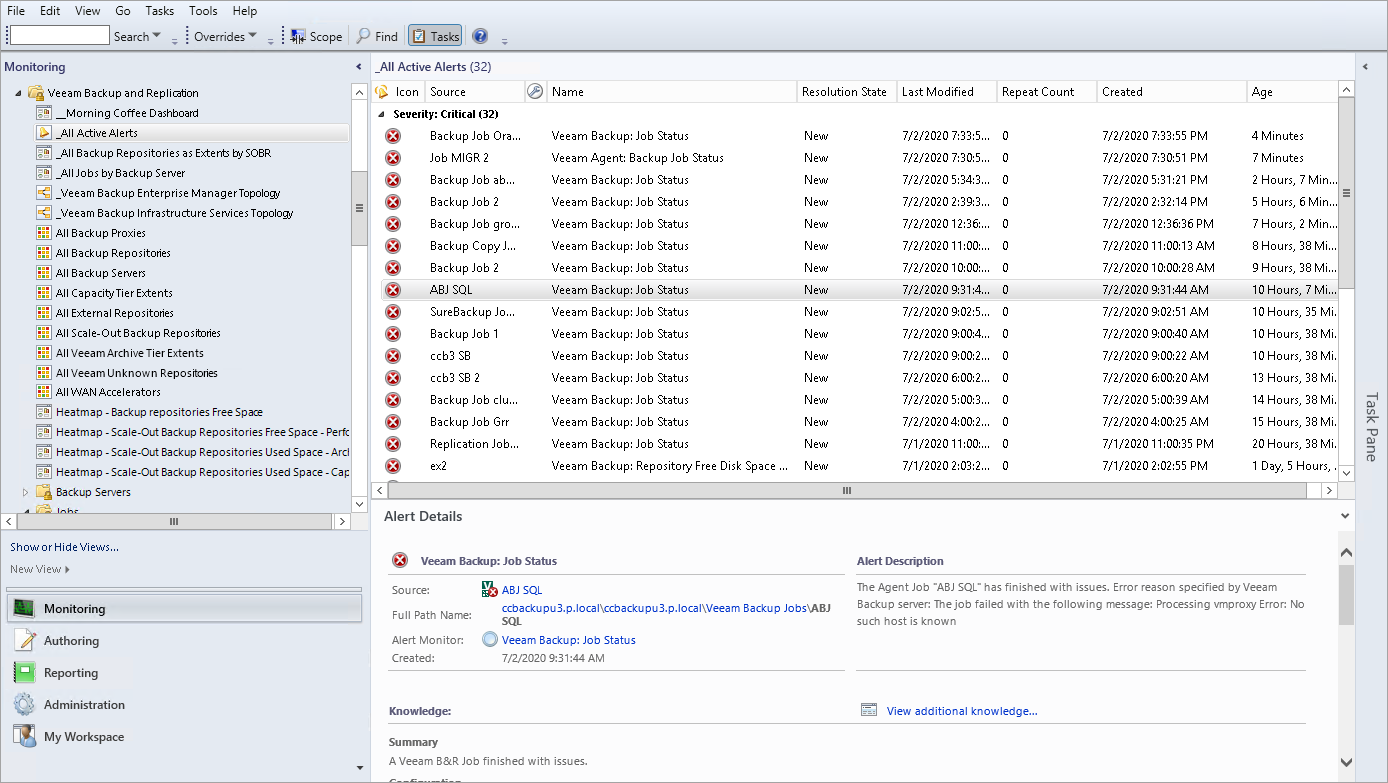Click the Scope toolbar button
The image size is (1388, 783).
click(317, 37)
